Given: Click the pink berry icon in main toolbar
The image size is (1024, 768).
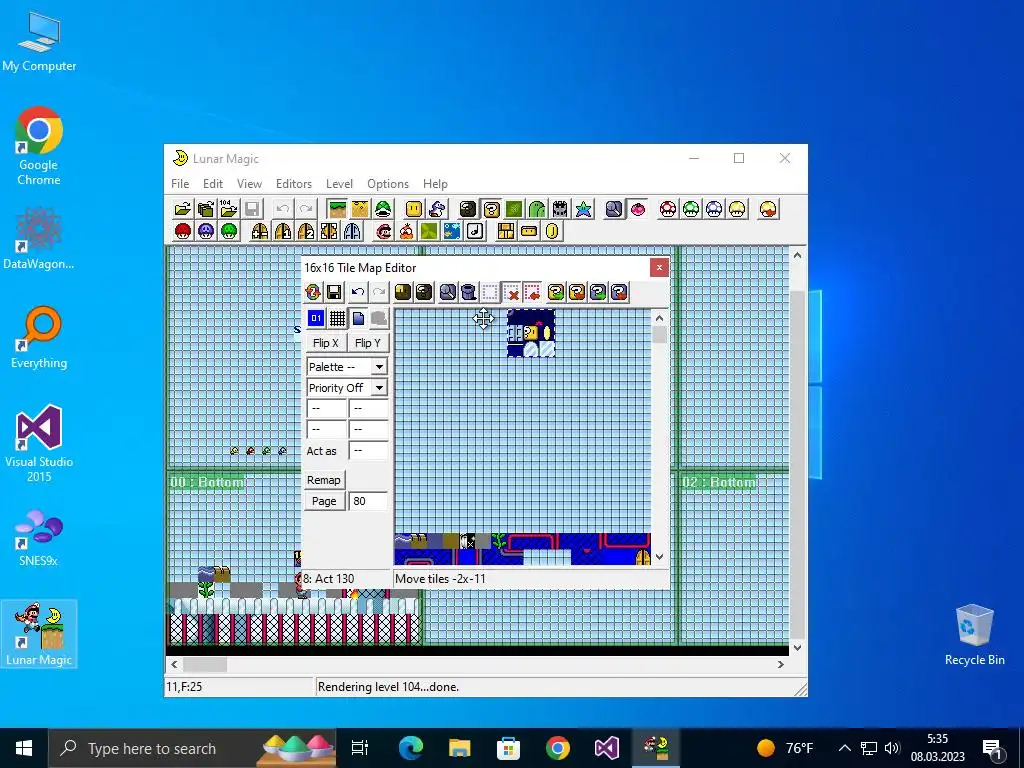Looking at the screenshot, I should (x=637, y=209).
